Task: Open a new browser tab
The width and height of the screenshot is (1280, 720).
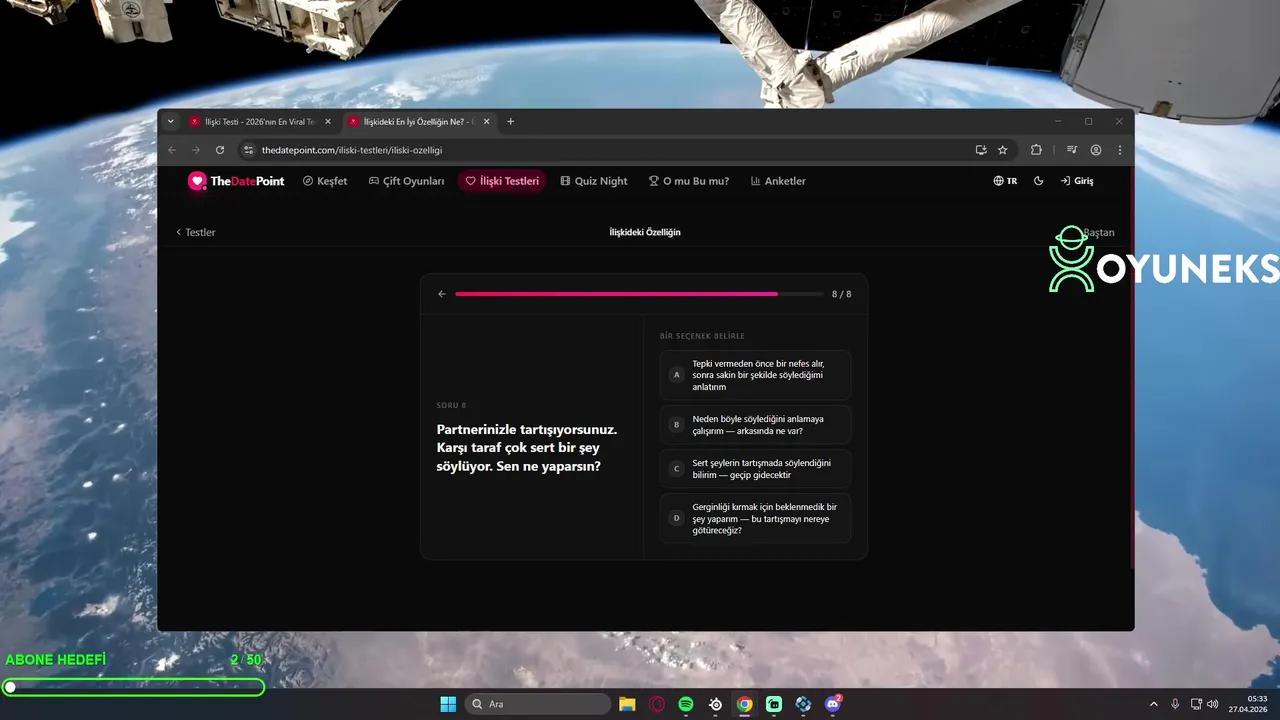Action: pyautogui.click(x=510, y=122)
